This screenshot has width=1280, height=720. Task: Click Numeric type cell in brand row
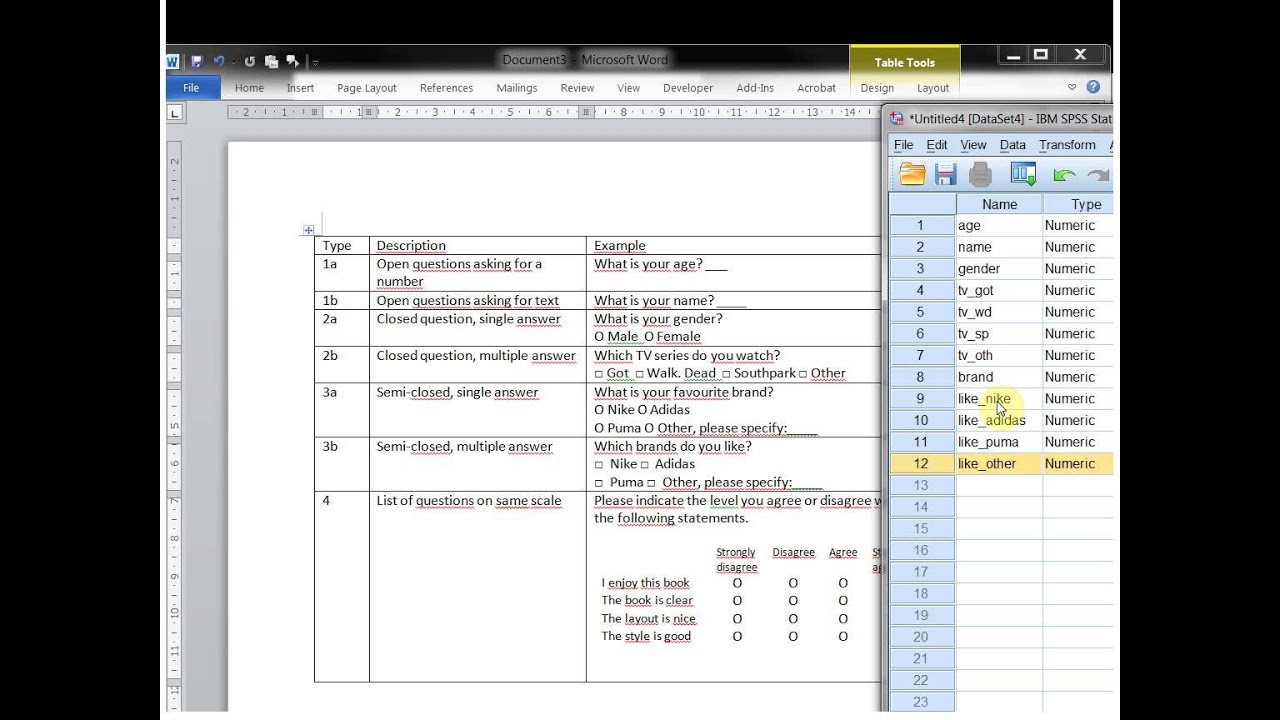tap(1078, 377)
